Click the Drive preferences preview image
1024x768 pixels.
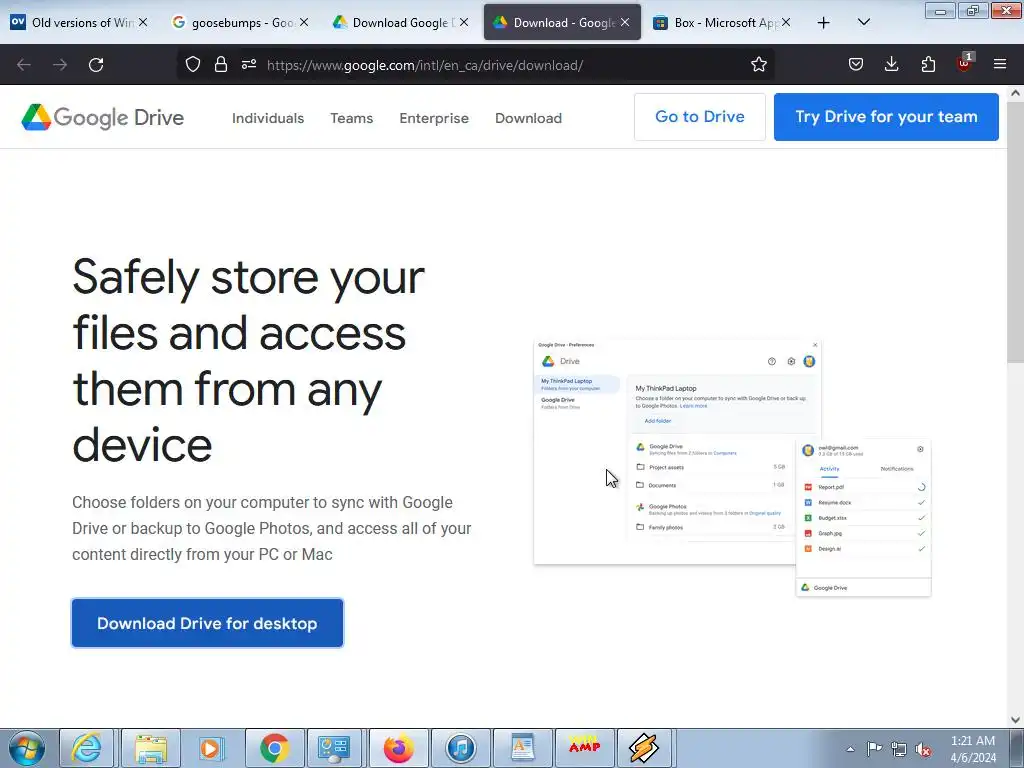732,468
